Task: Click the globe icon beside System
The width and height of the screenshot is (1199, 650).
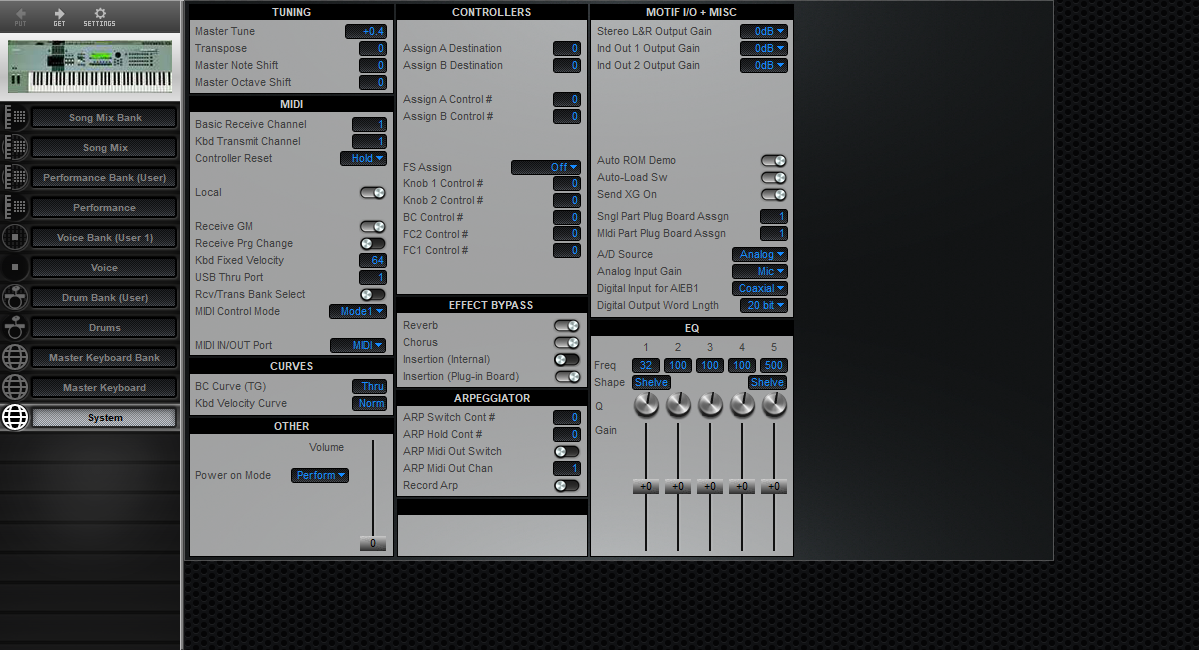Action: tap(14, 417)
